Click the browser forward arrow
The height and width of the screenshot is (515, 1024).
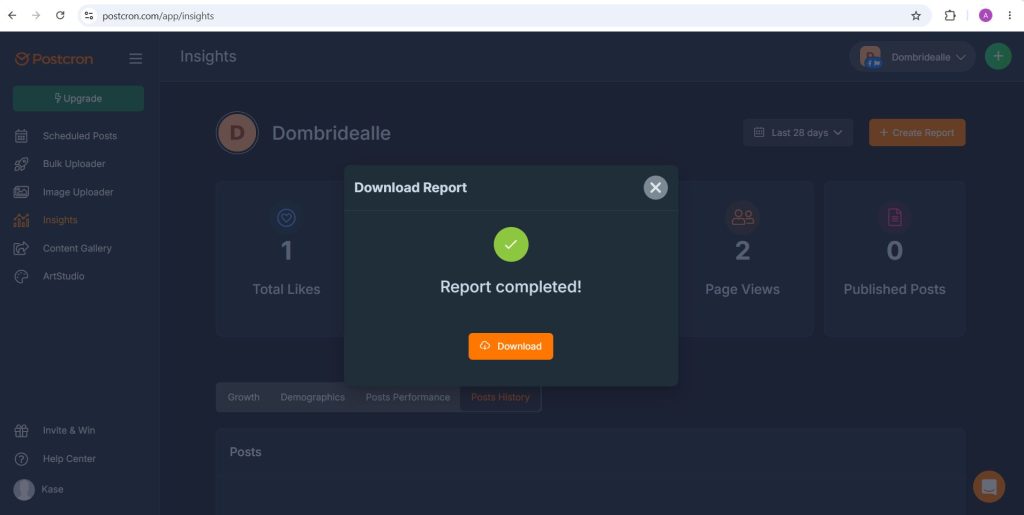[36, 15]
